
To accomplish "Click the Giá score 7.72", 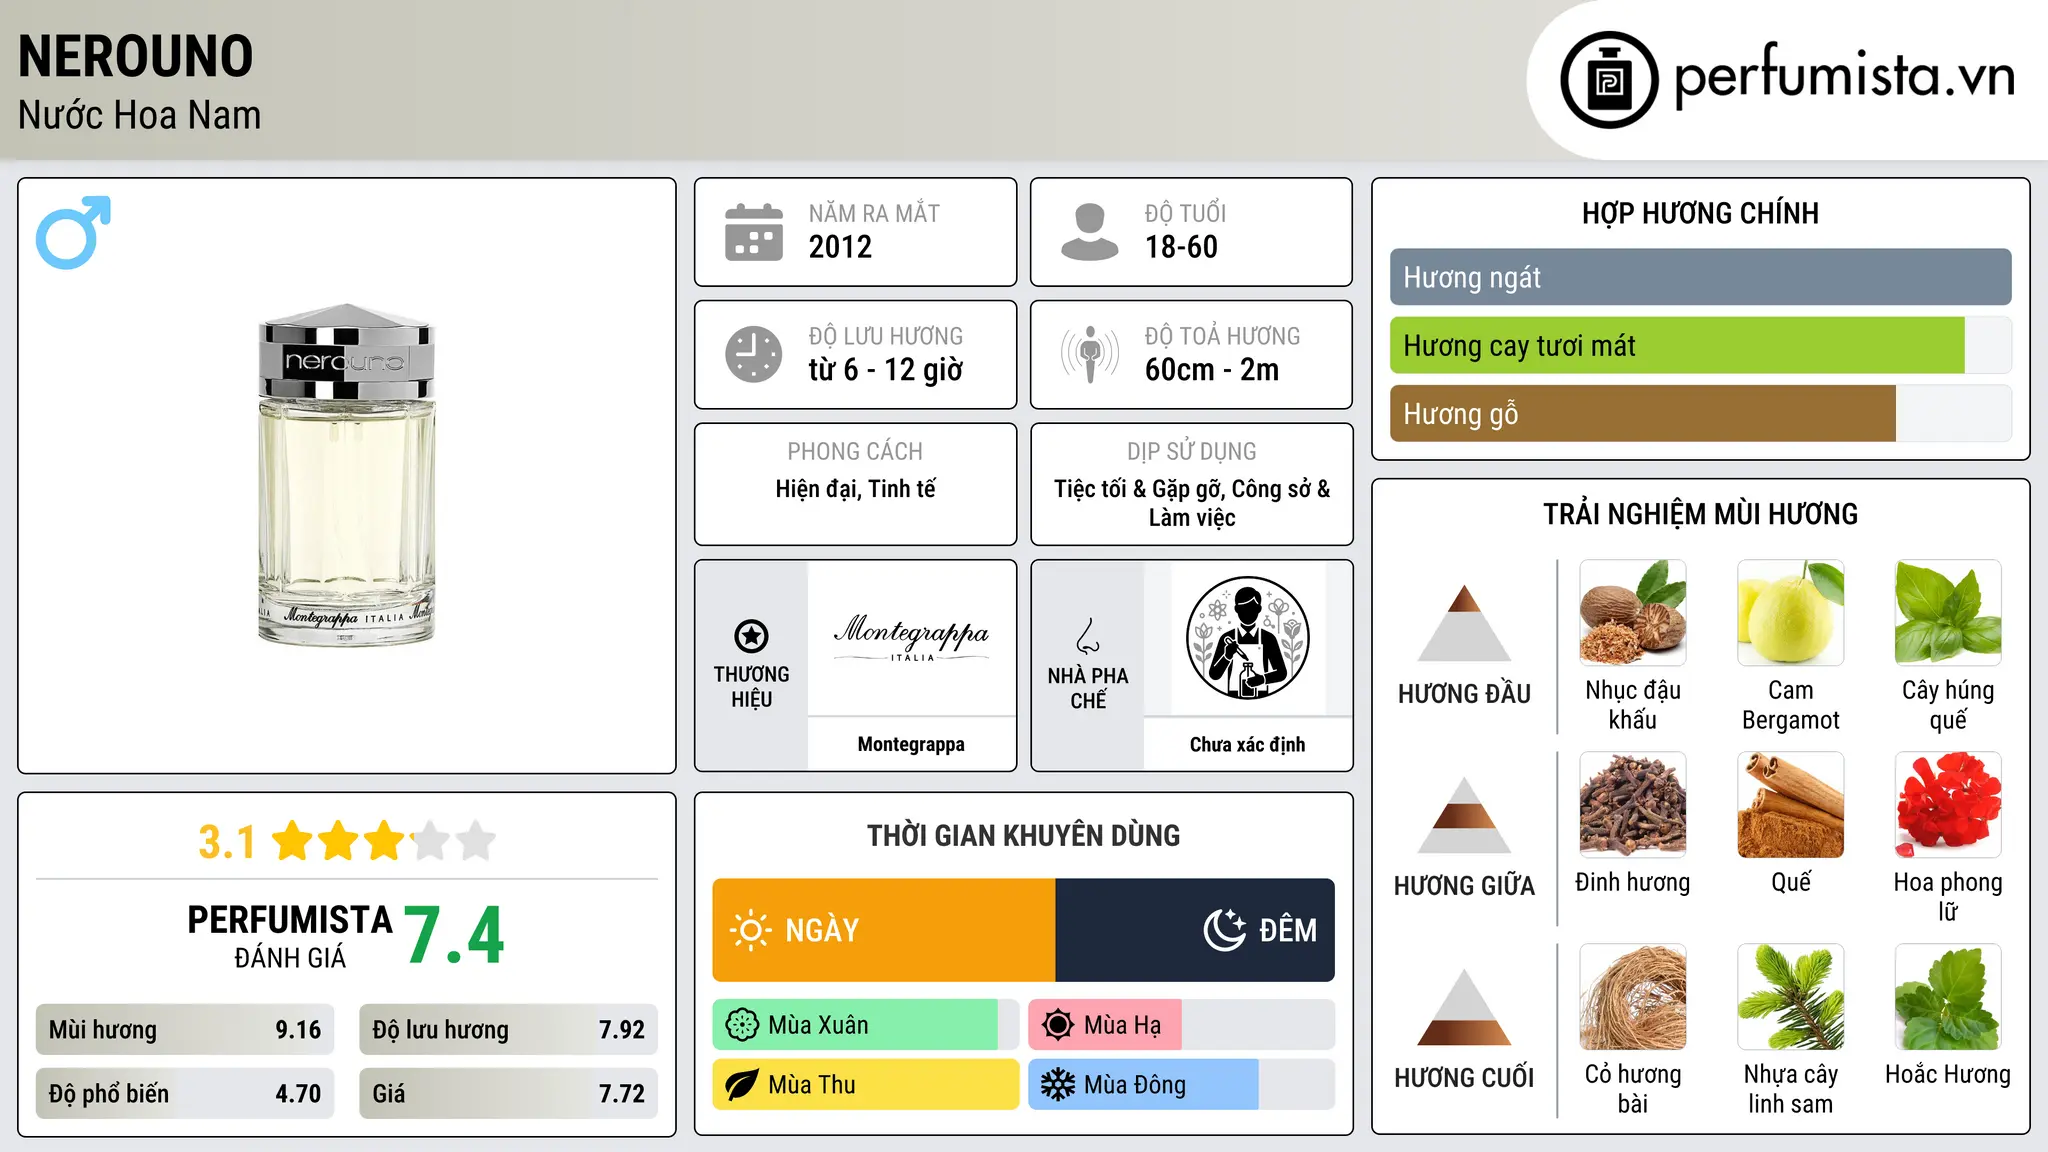I will coord(622,1094).
